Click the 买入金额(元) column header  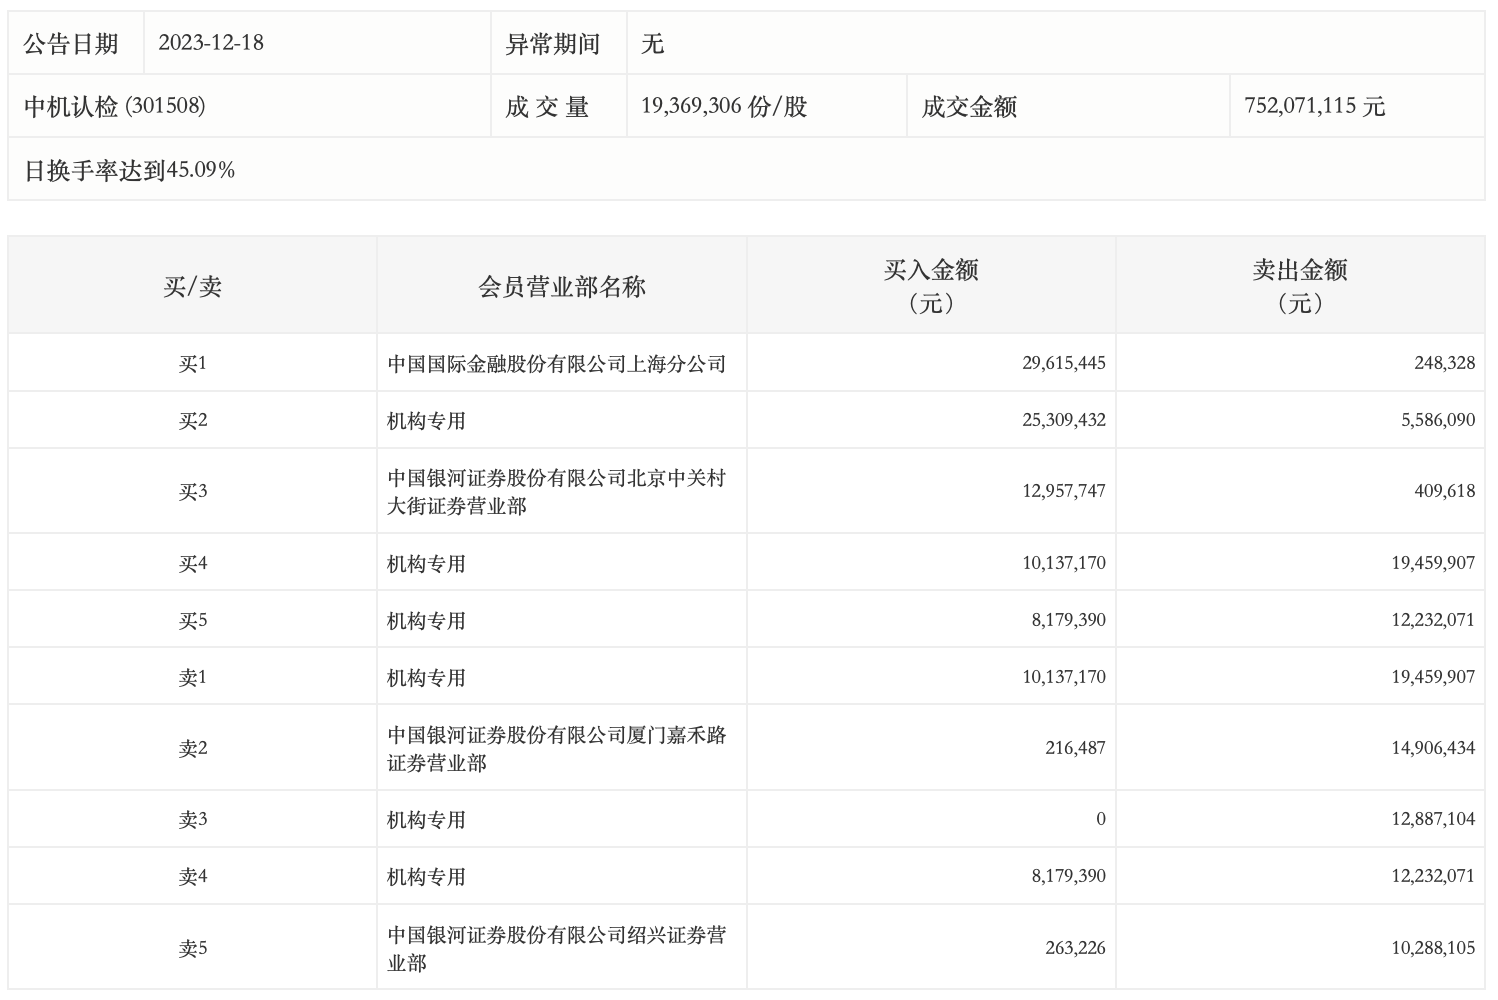pyautogui.click(x=930, y=286)
